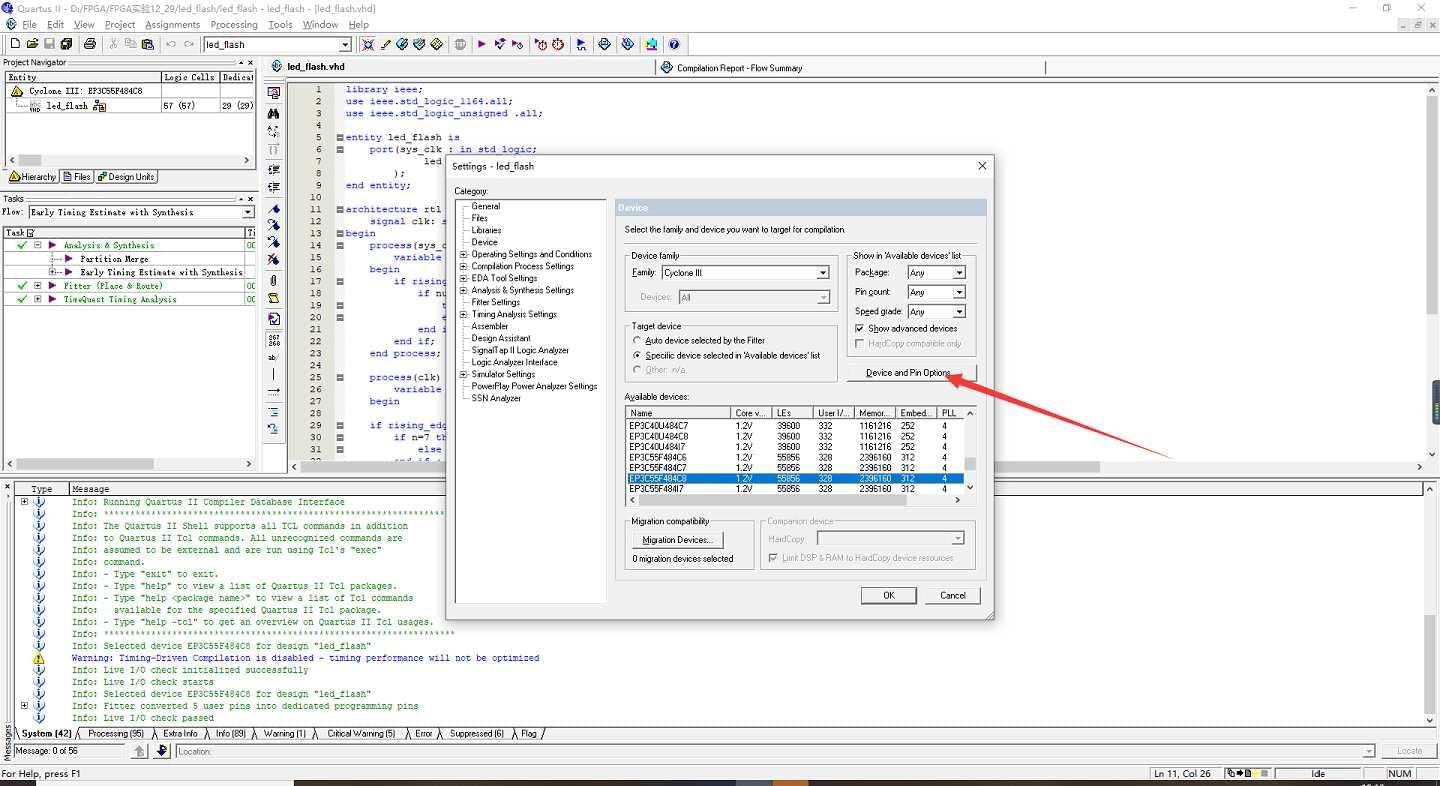Click the Start Analysis & Synthesis toolbar icon
This screenshot has width=1440, height=786.
(x=499, y=44)
